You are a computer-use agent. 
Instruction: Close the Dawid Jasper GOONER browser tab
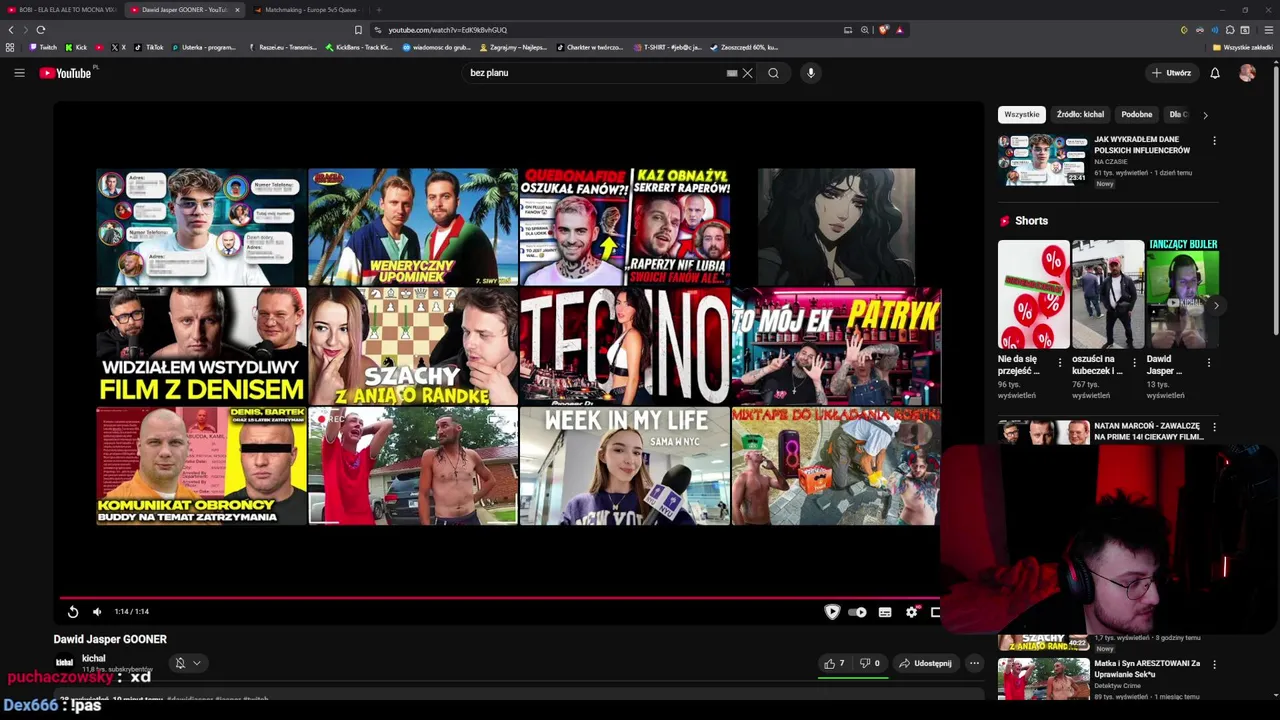237,10
